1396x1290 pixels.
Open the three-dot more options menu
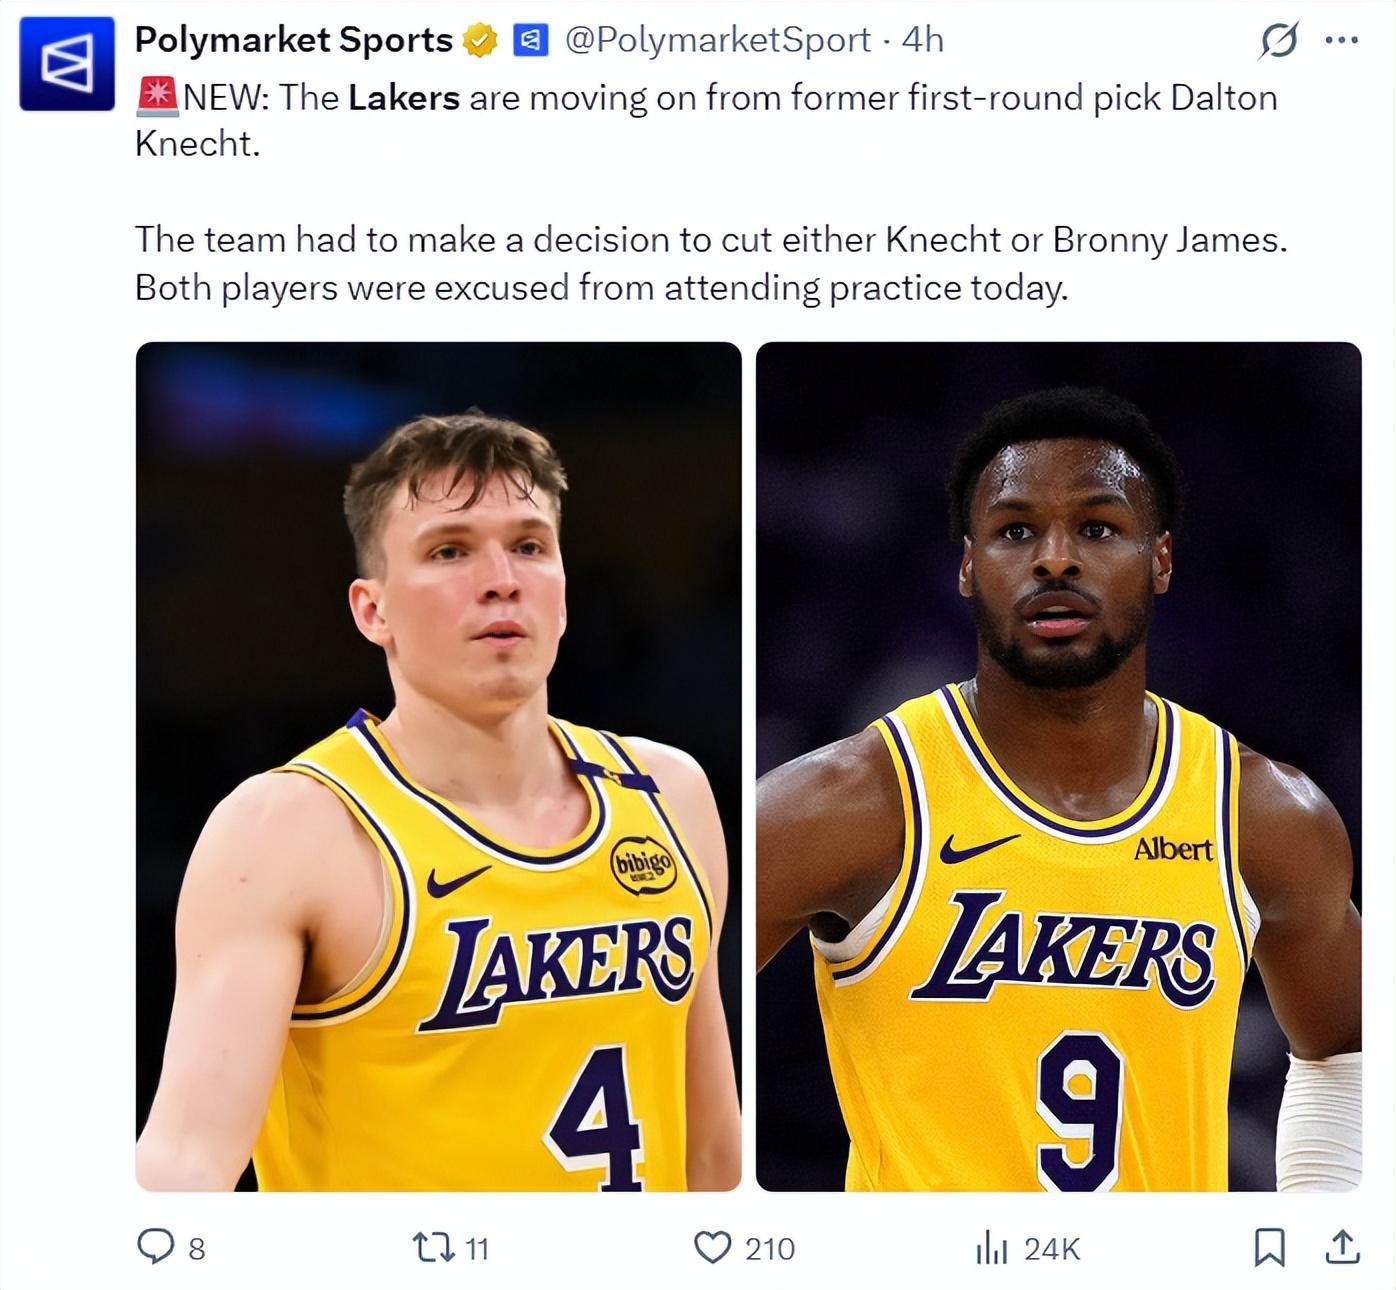coord(1341,41)
